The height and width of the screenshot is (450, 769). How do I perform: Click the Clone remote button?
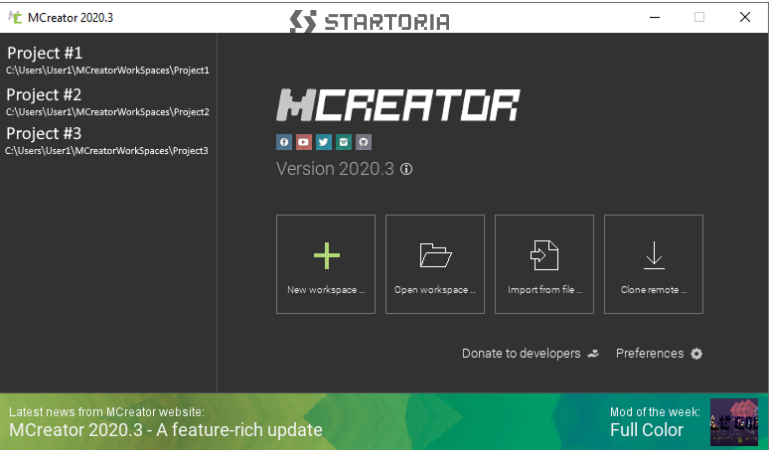coord(654,264)
